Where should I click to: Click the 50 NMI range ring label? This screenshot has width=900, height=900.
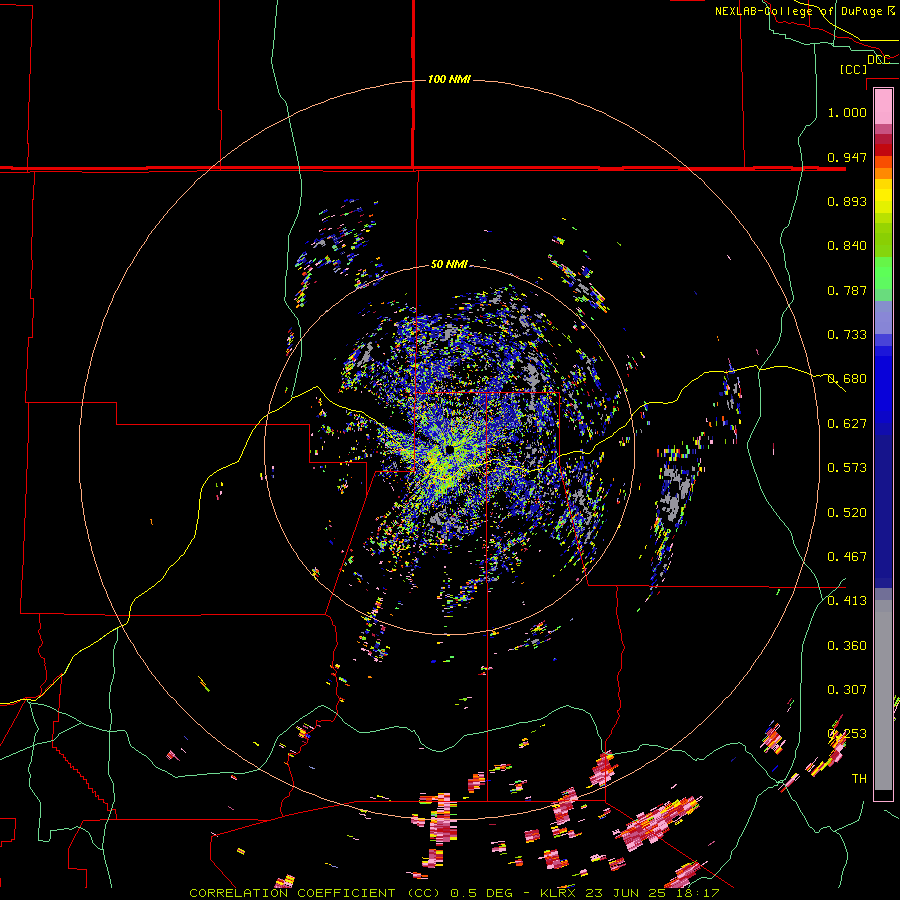click(x=449, y=264)
